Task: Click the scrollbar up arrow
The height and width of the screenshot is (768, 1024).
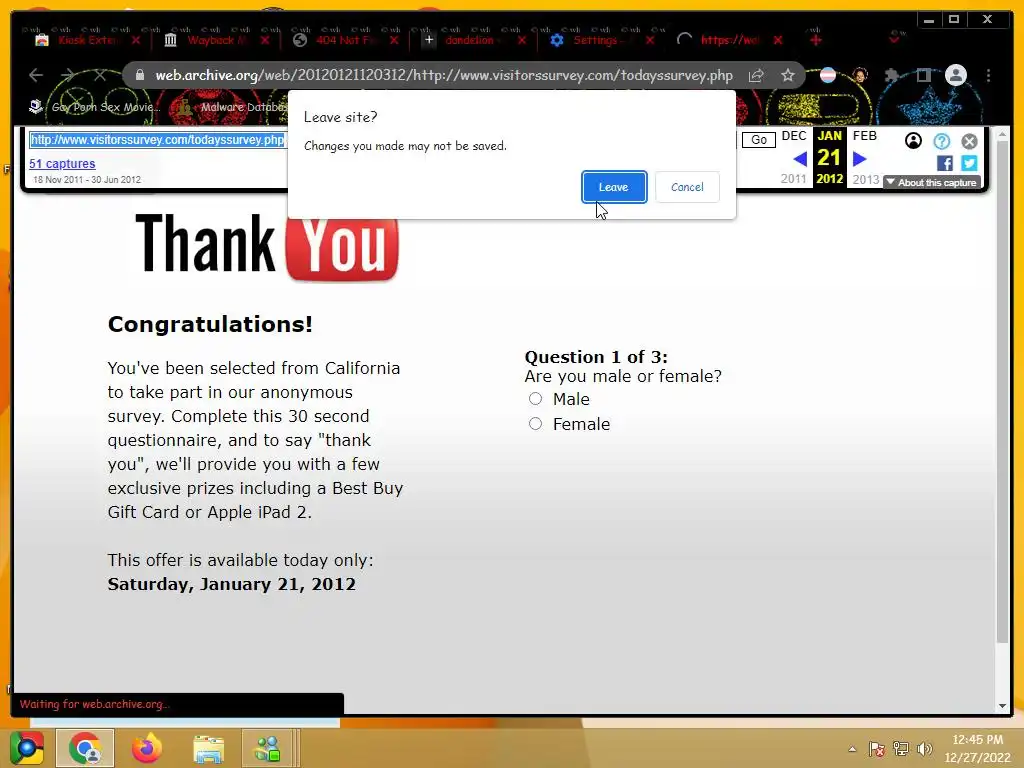Action: (x=1002, y=134)
